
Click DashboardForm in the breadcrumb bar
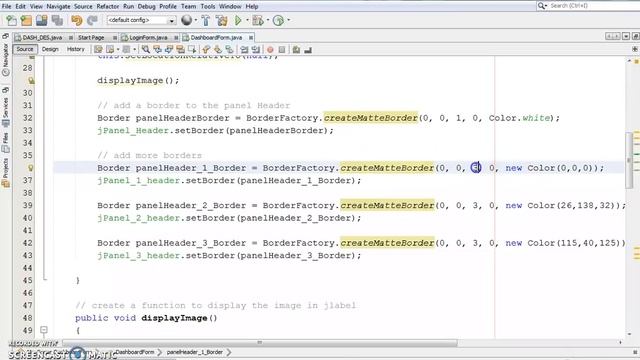[134, 352]
